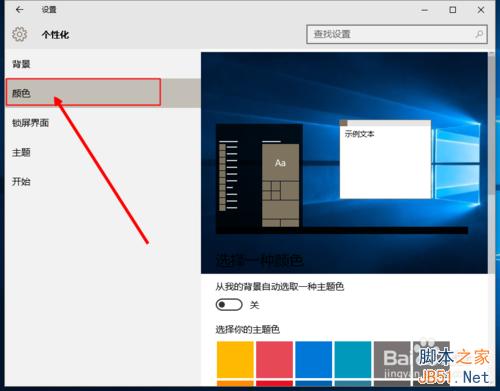This screenshot has width=500, height=391.
Task: Pick the red accent color swatch
Action: pyautogui.click(x=274, y=359)
